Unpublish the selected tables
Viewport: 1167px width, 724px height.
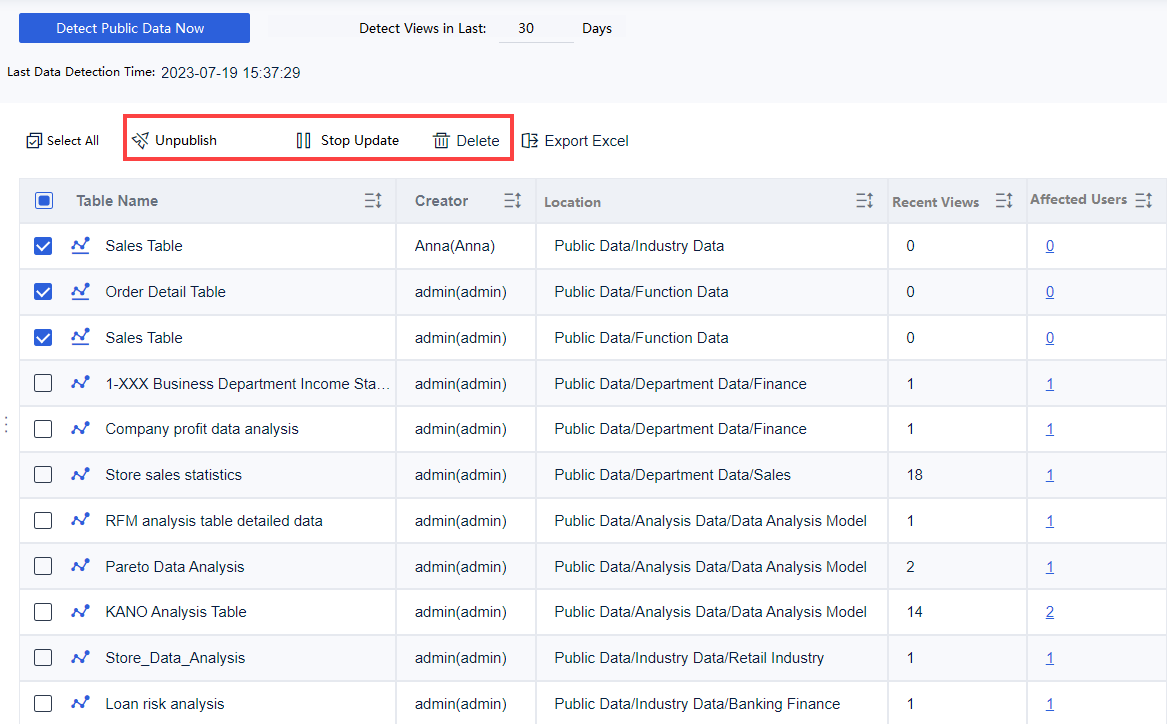[x=175, y=140]
